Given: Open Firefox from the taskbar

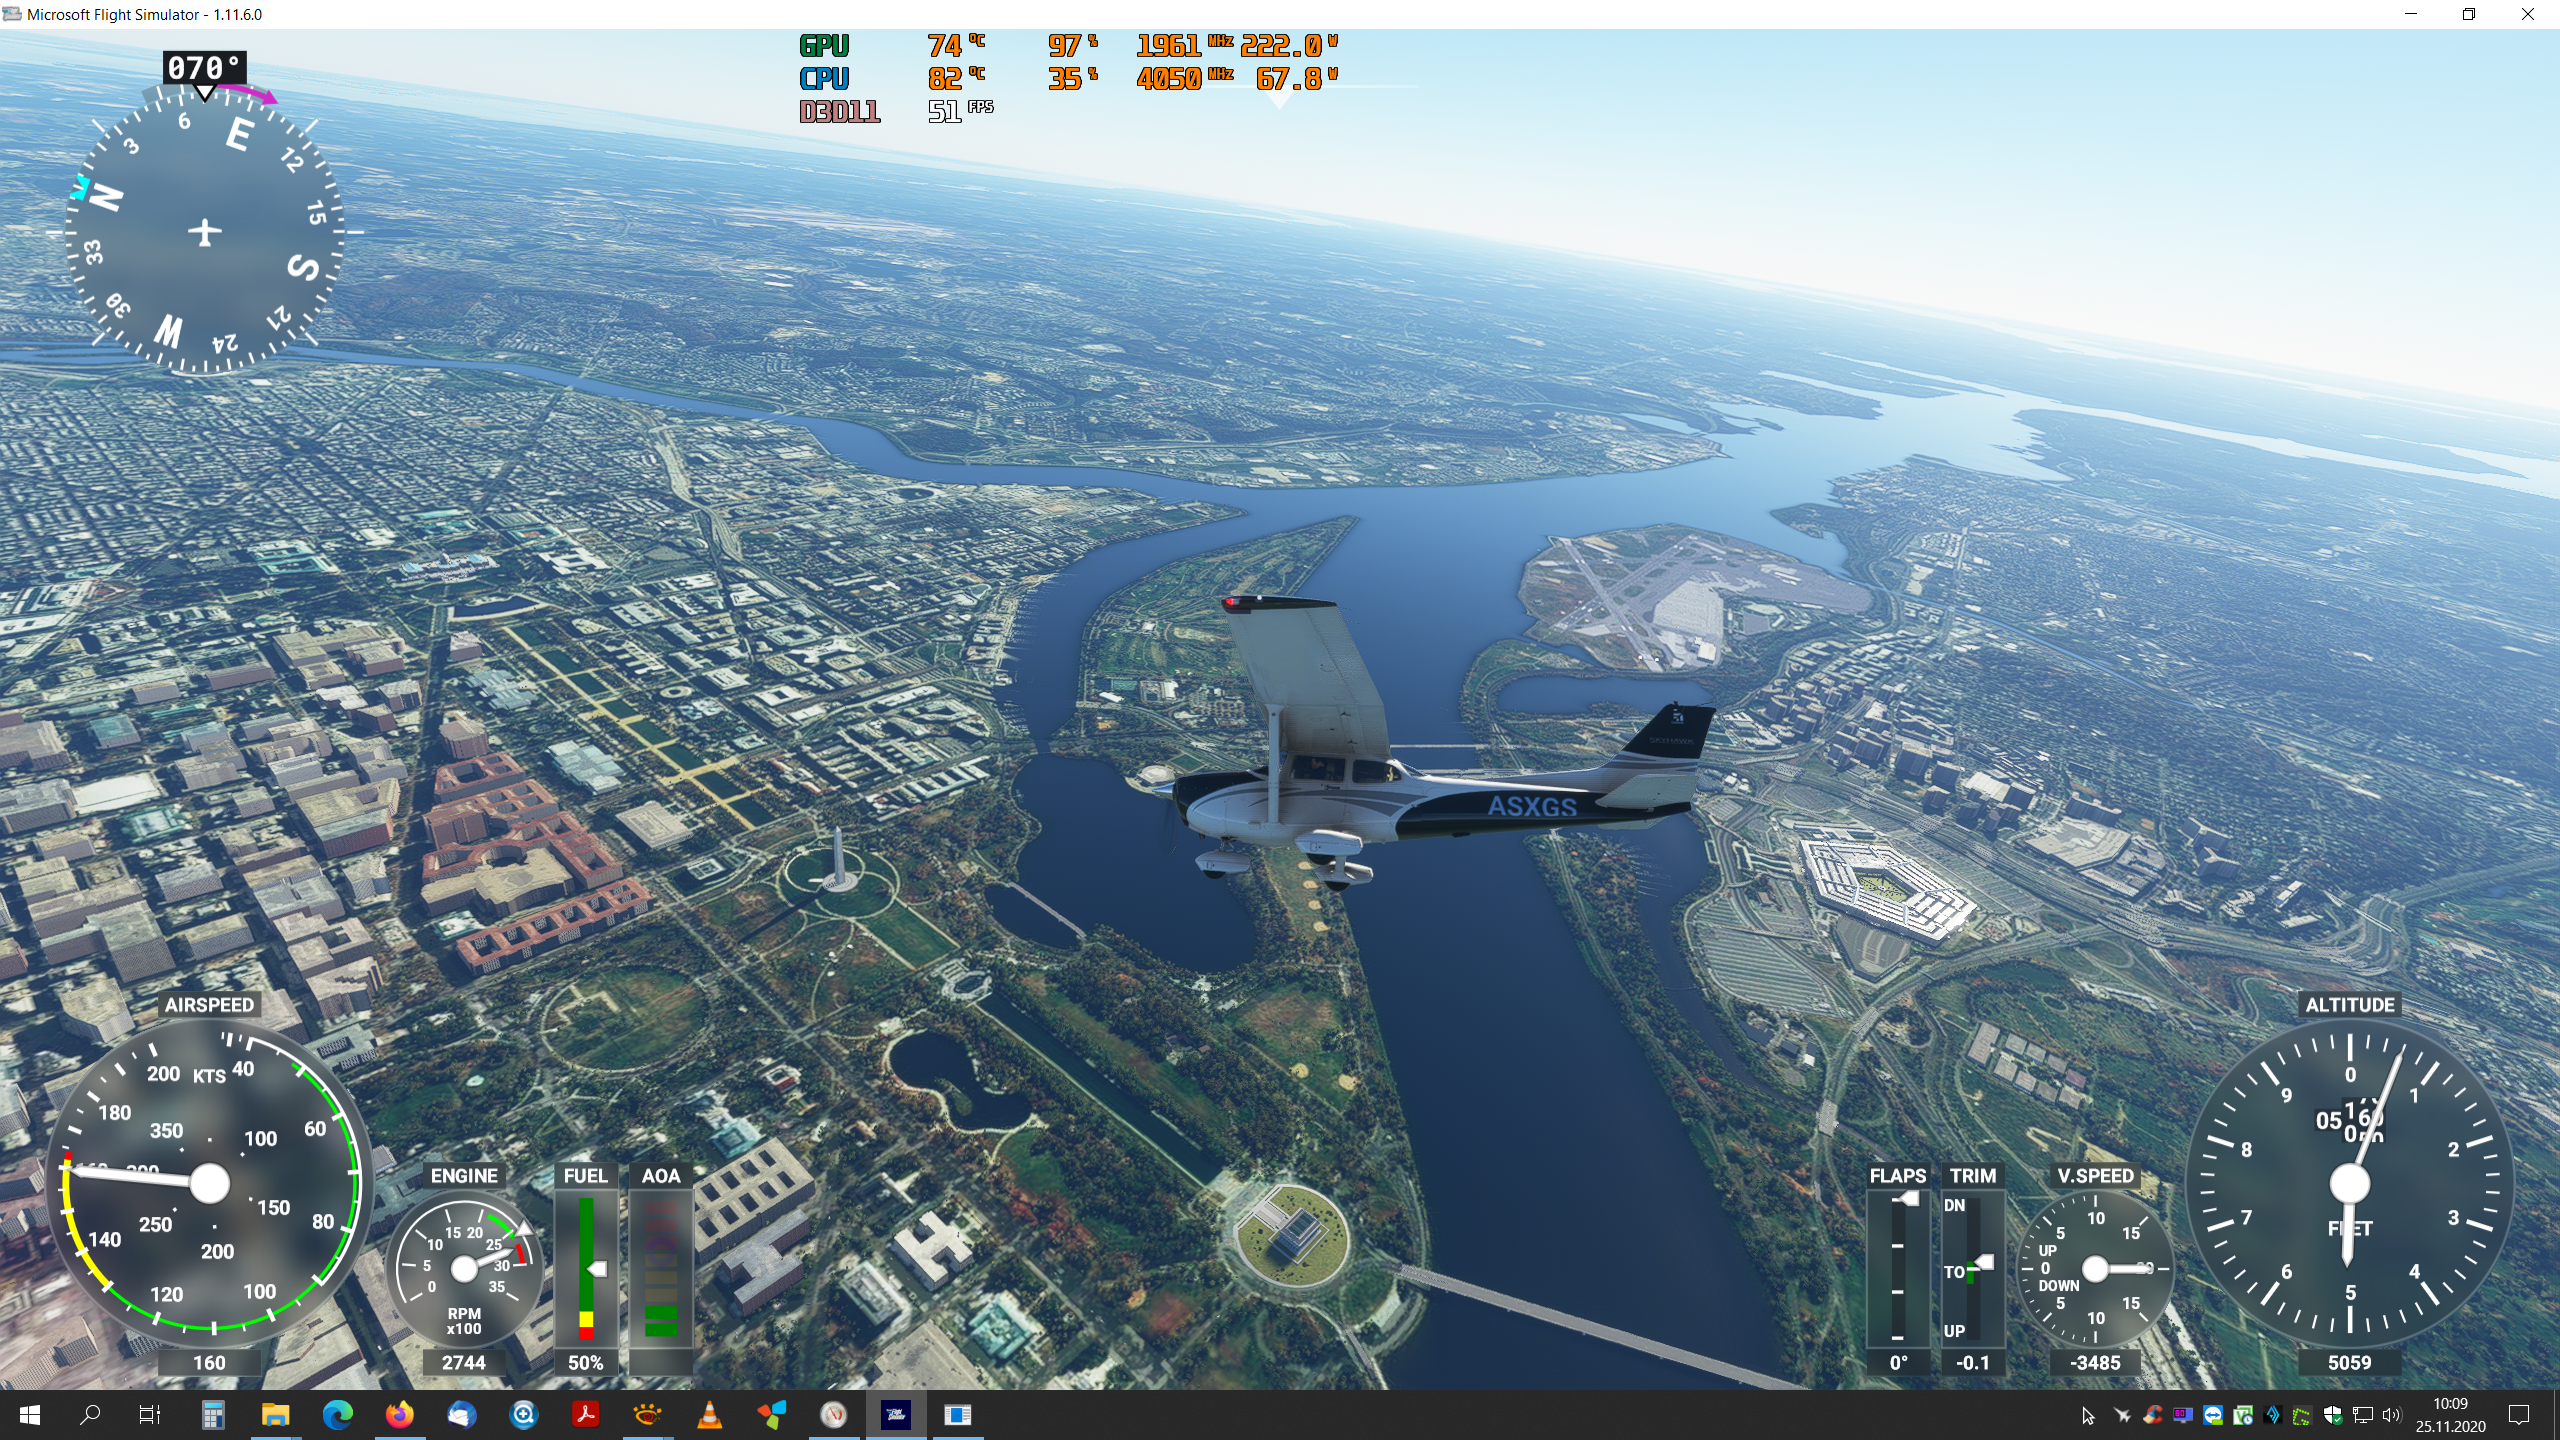Looking at the screenshot, I should tap(399, 1415).
